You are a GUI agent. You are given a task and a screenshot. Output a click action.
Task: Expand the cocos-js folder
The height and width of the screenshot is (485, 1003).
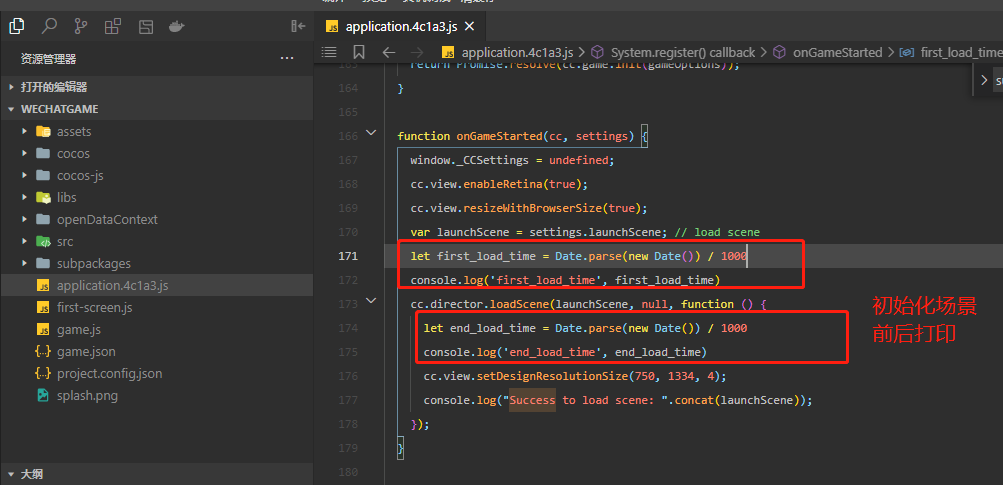[157, 175]
